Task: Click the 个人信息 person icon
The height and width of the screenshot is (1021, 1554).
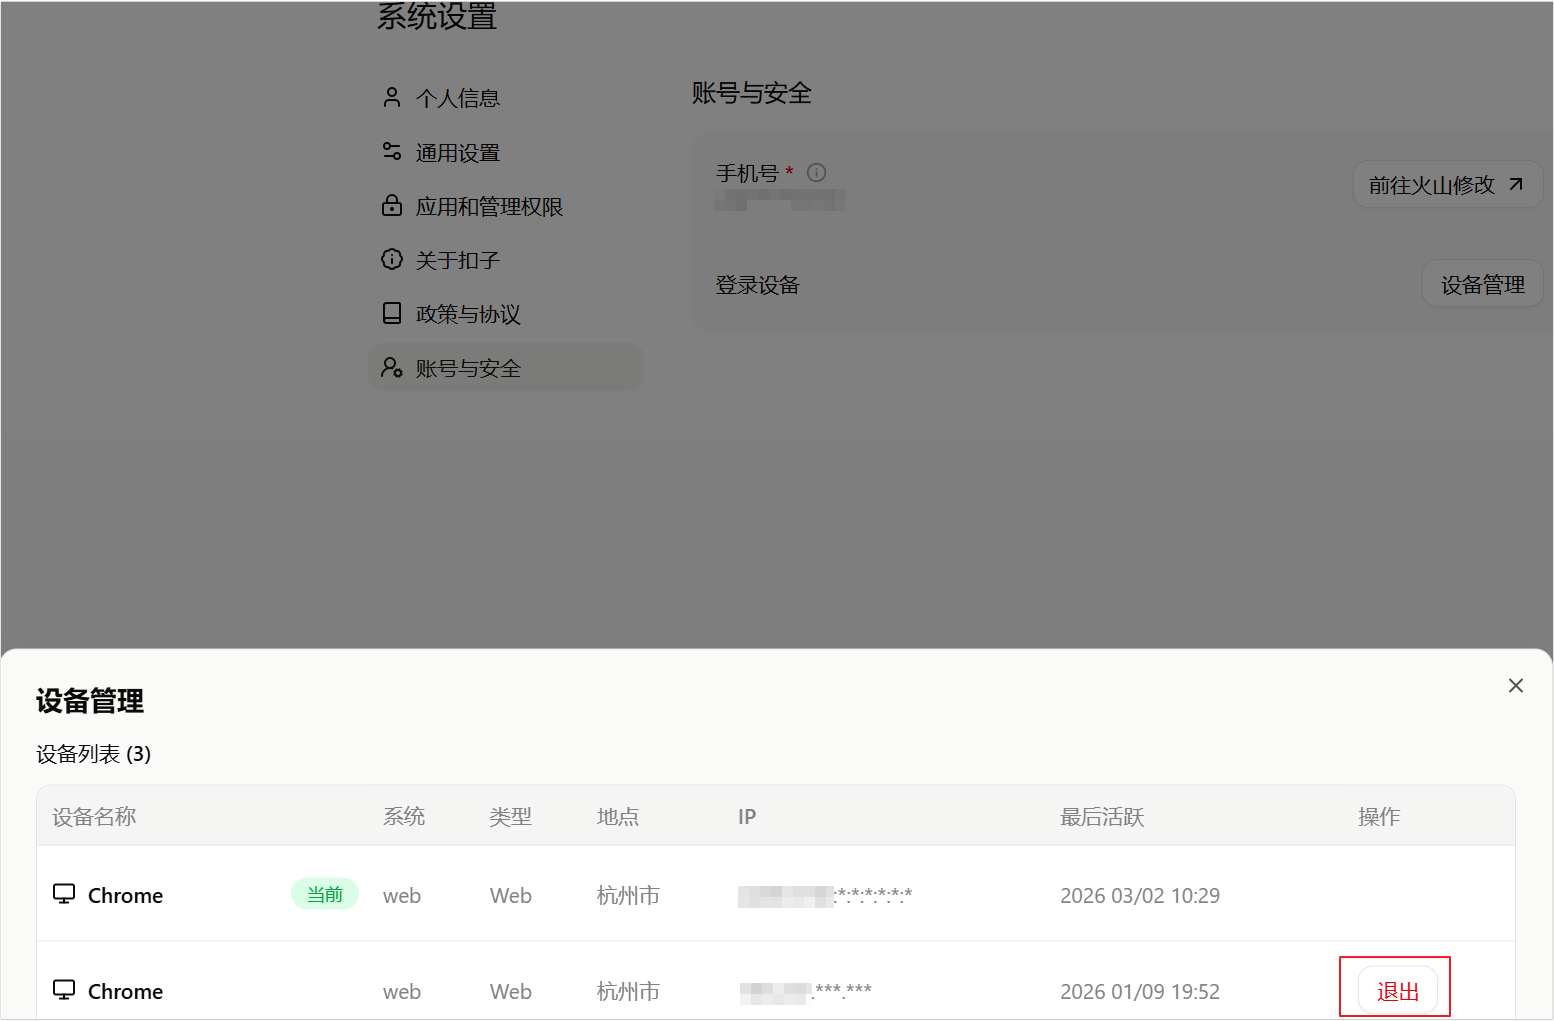Action: 392,97
